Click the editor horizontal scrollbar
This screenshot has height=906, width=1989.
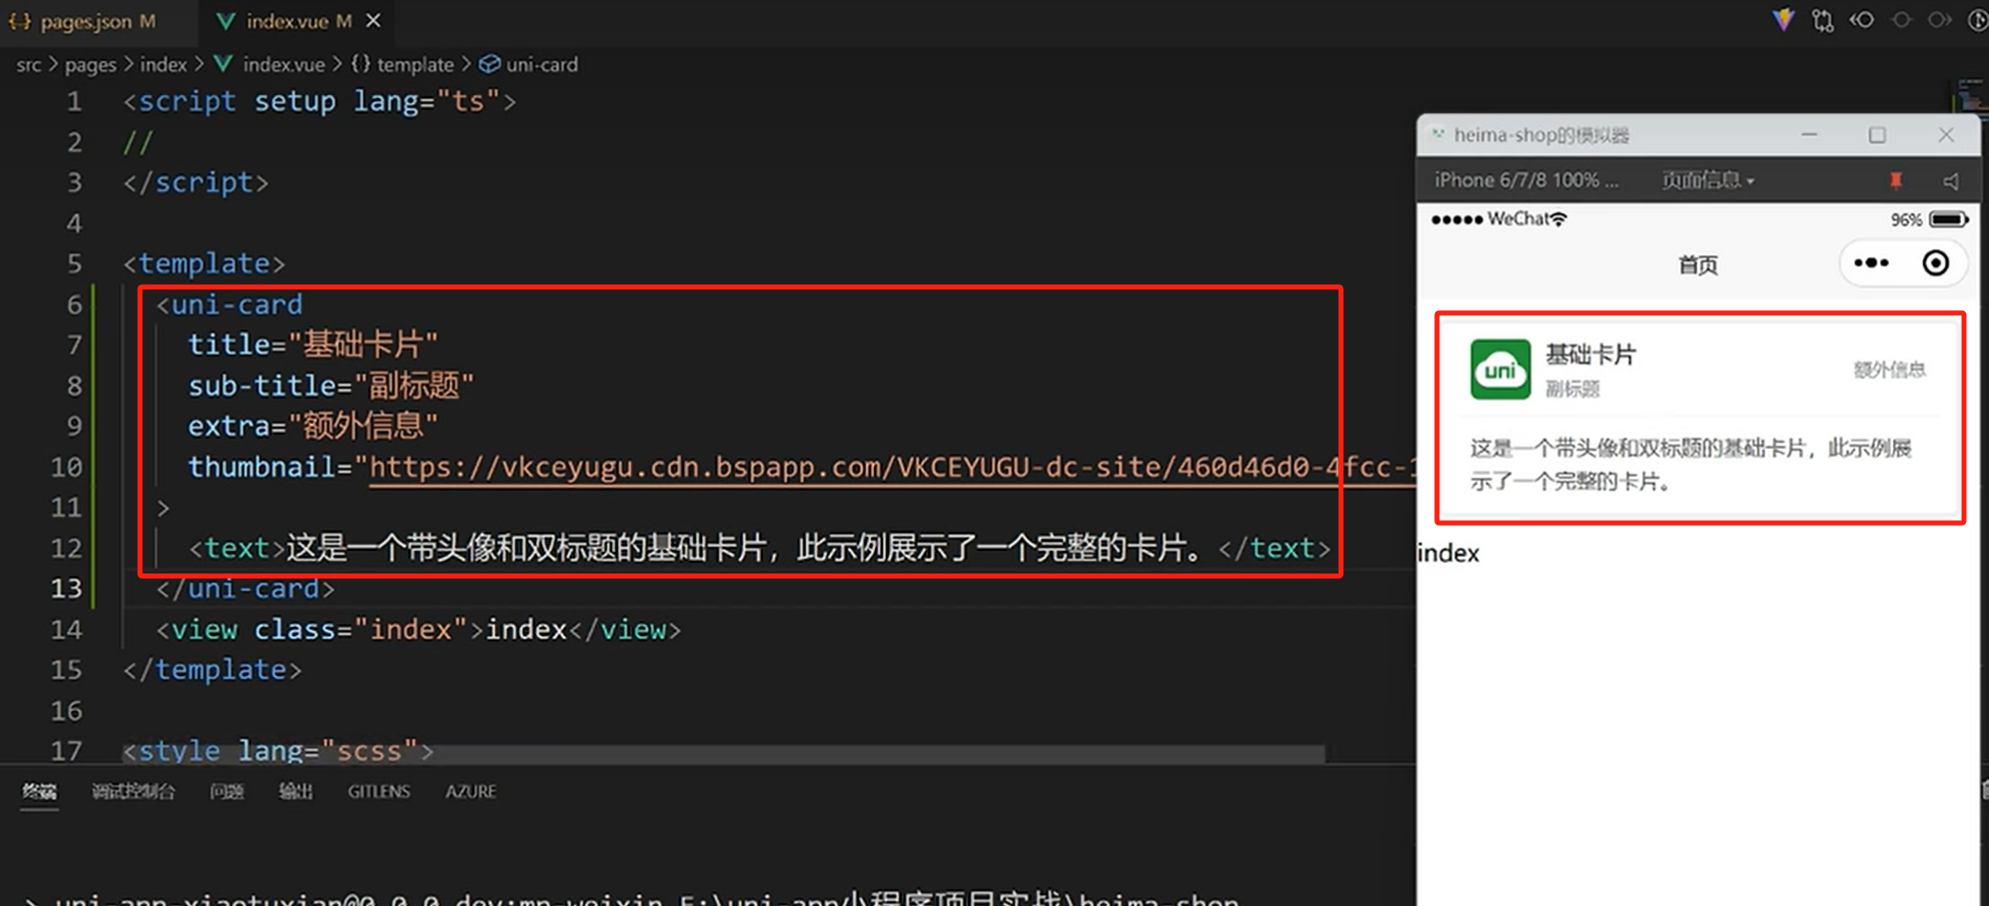[724, 753]
